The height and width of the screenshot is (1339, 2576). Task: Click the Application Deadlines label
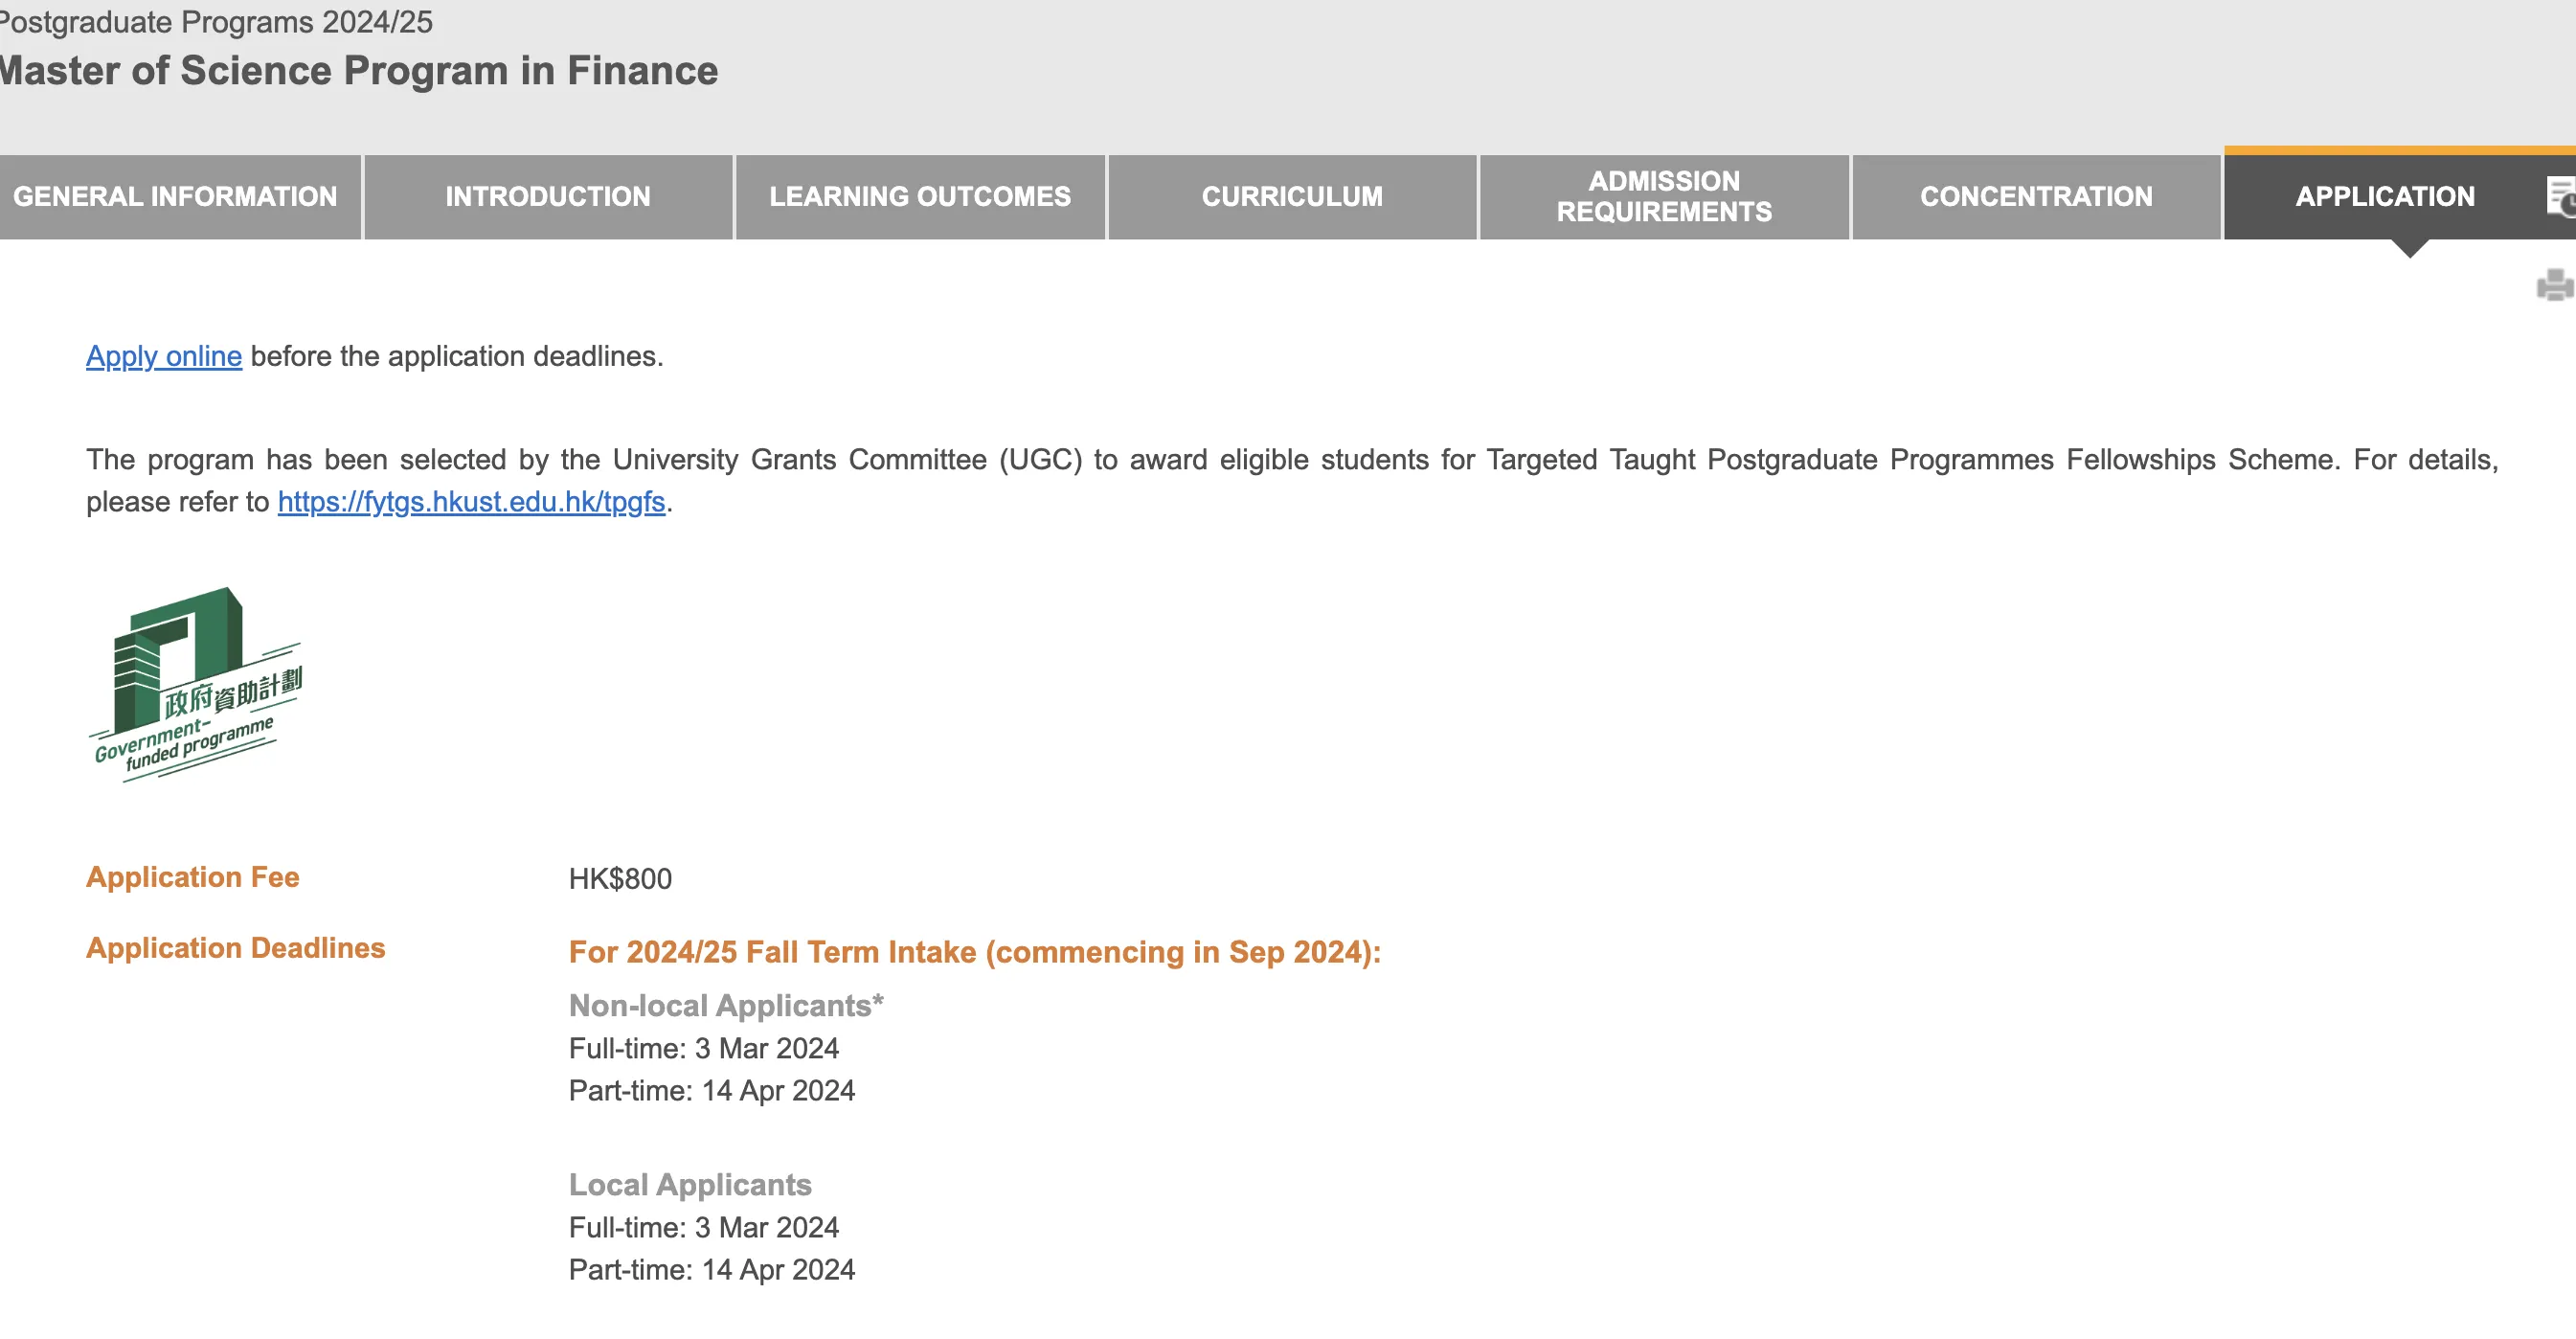pyautogui.click(x=236, y=948)
